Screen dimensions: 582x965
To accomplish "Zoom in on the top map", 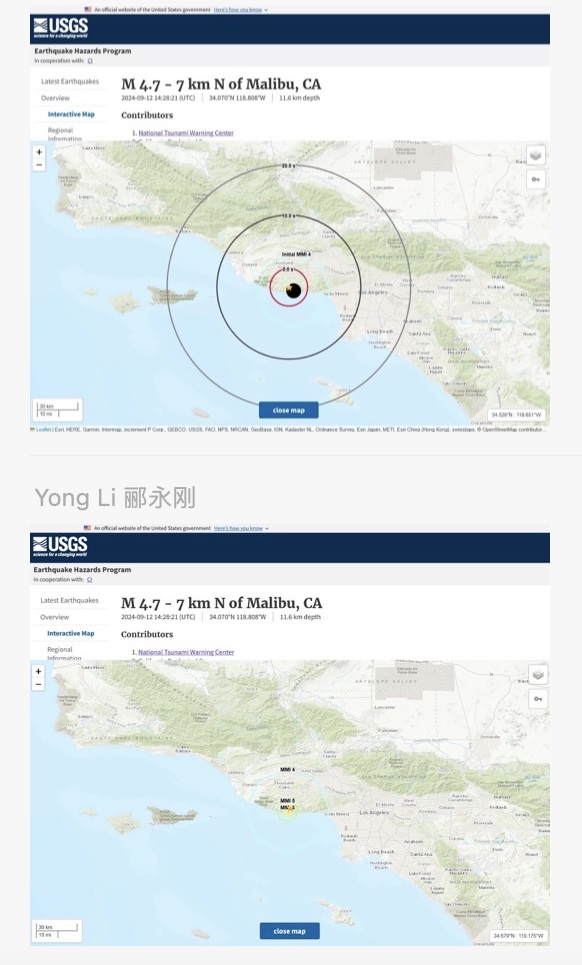I will point(39,152).
